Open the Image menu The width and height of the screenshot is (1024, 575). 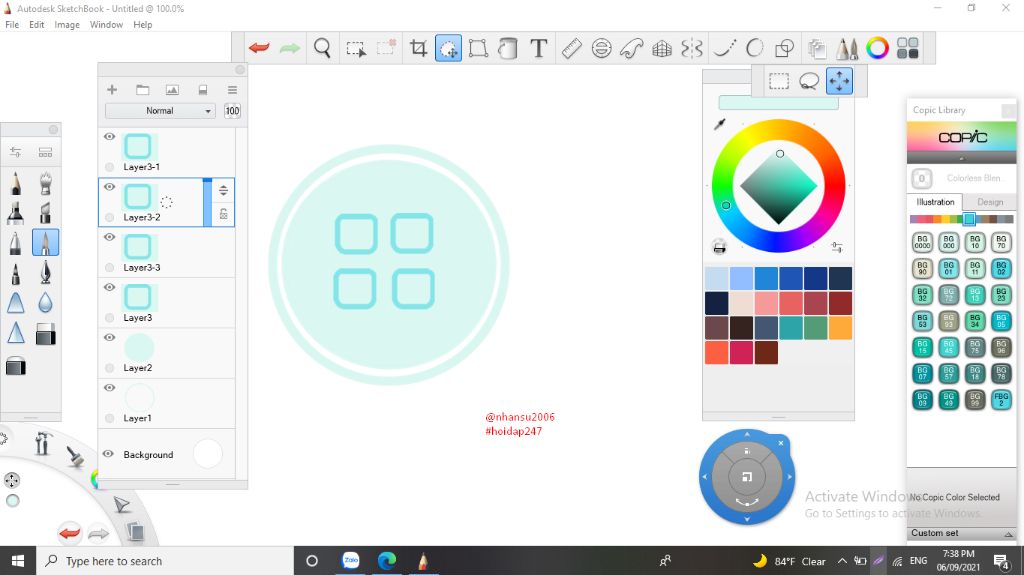[x=67, y=25]
